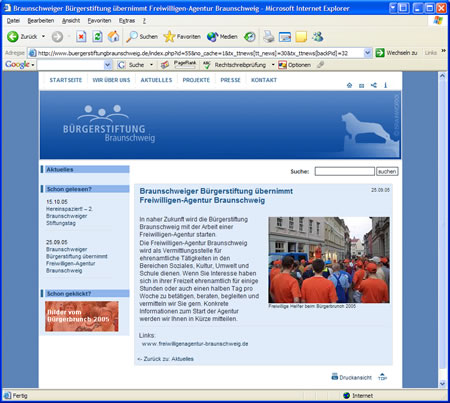Open the Ansicht menu
The width and height of the screenshot is (450, 403).
(x=71, y=21)
